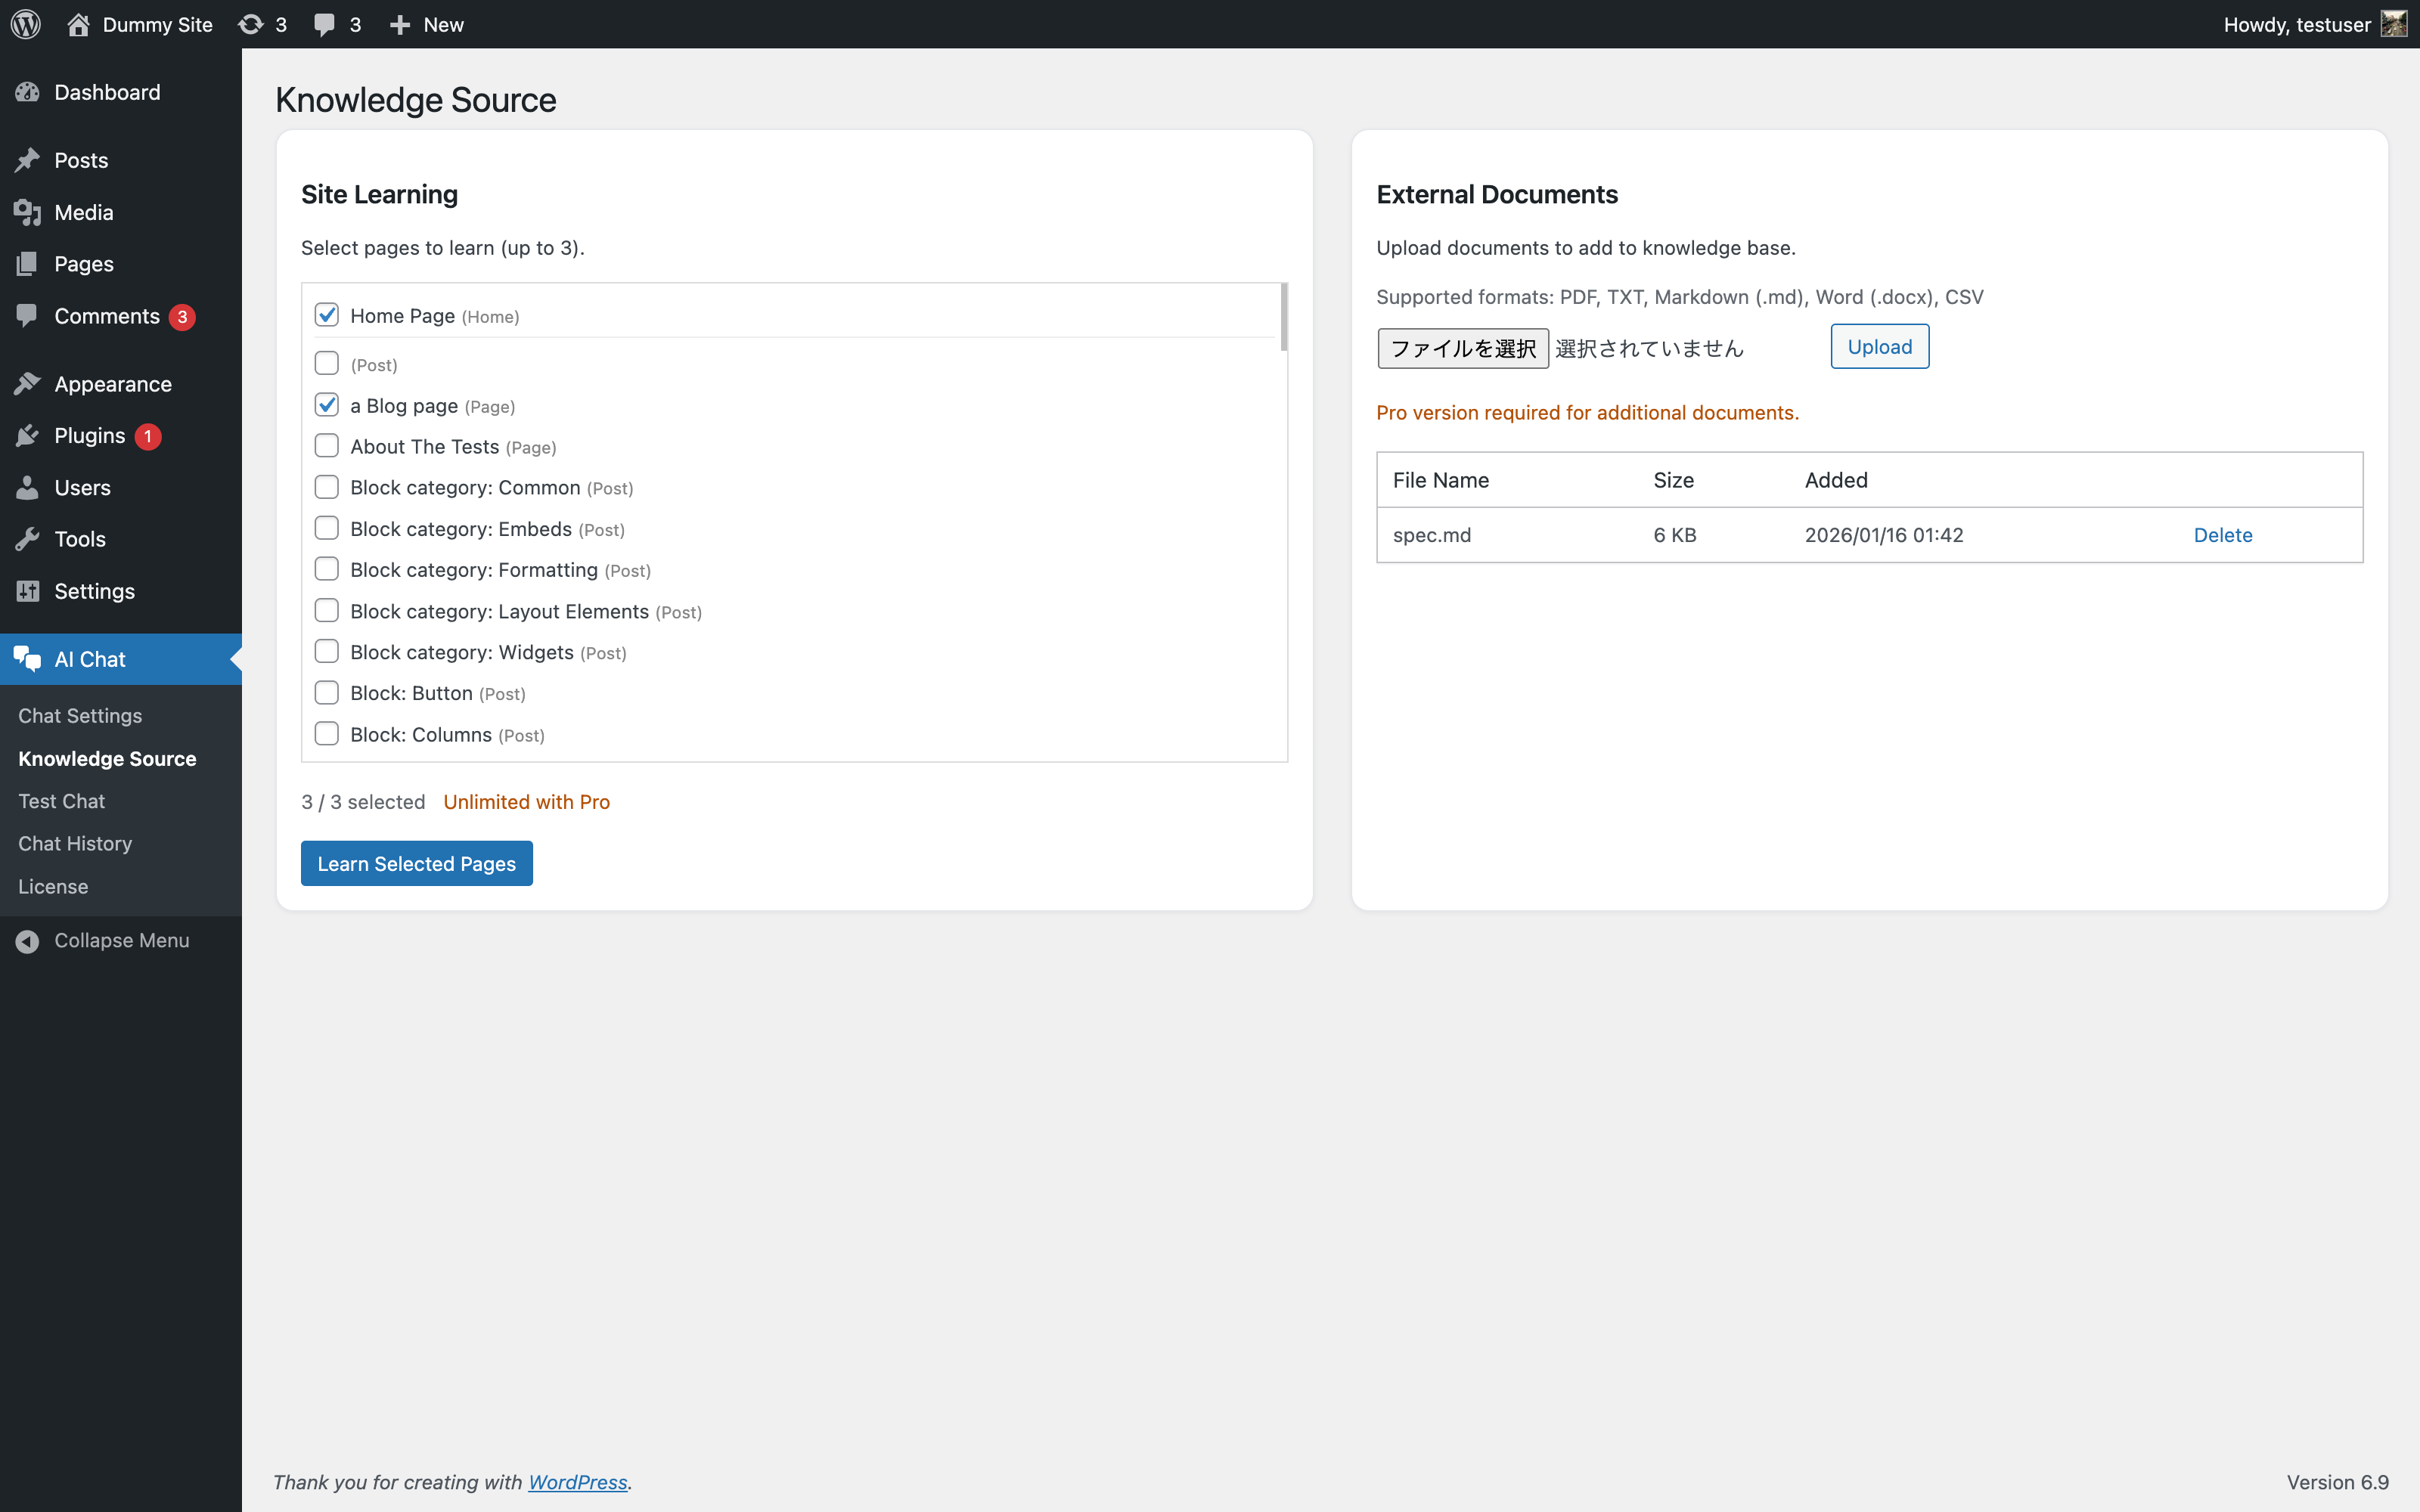Click the WordPress logo icon
The height and width of the screenshot is (1512, 2420).
pyautogui.click(x=26, y=24)
